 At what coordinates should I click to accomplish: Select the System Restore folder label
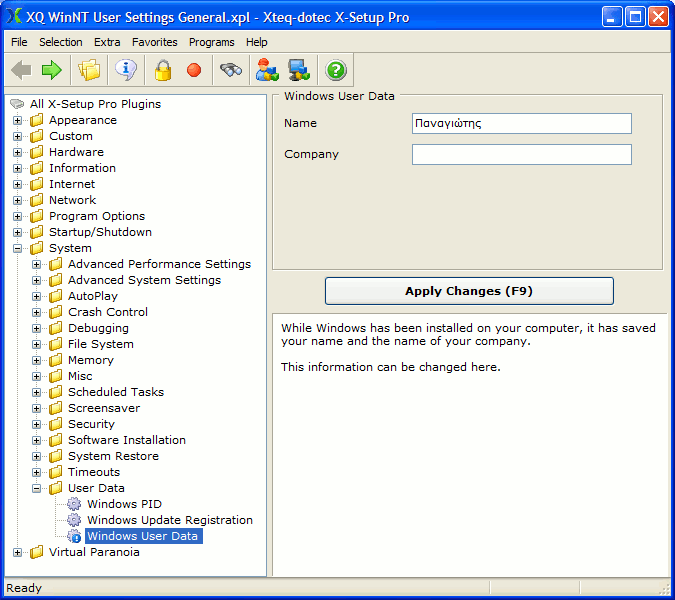113,456
